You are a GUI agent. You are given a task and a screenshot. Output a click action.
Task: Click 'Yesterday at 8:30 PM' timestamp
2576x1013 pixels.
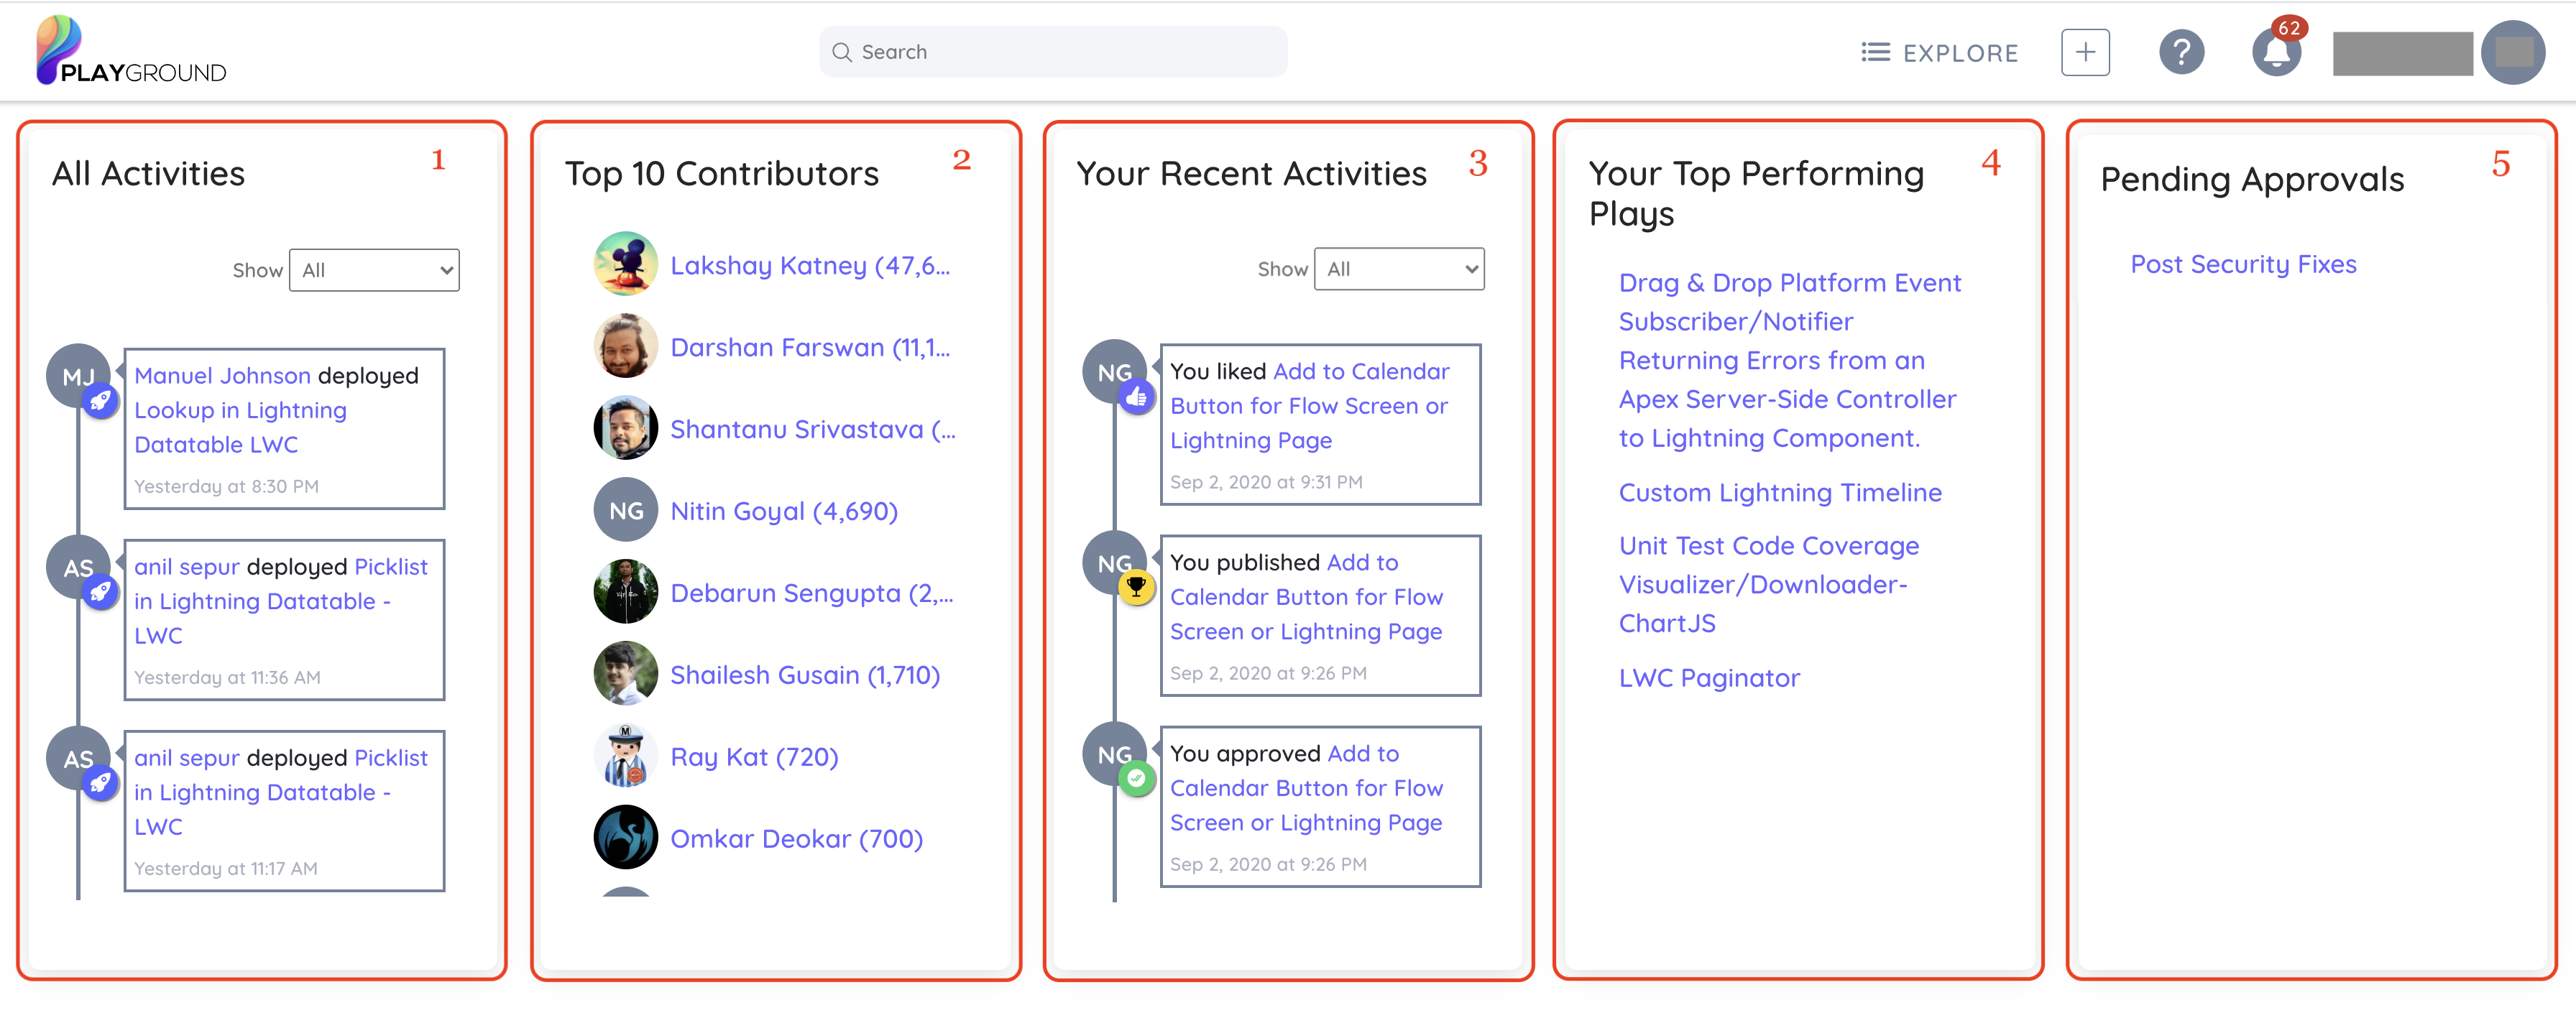click(226, 487)
